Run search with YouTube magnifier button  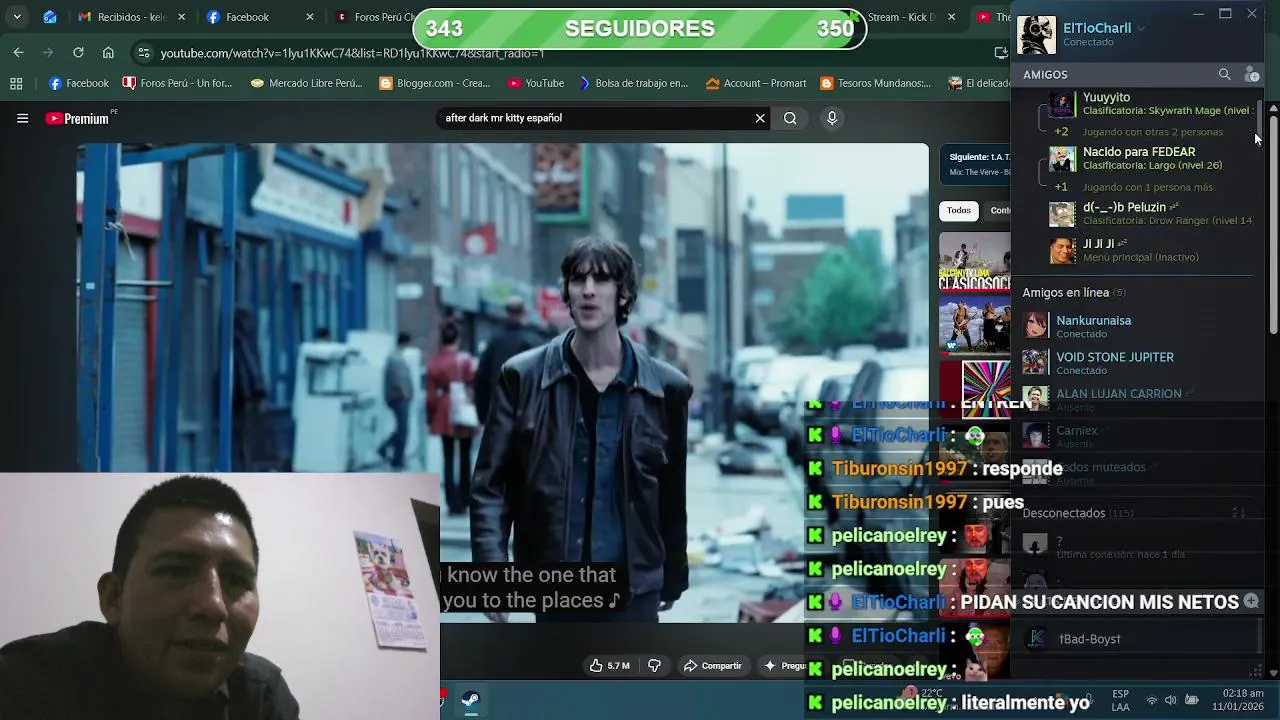point(790,118)
